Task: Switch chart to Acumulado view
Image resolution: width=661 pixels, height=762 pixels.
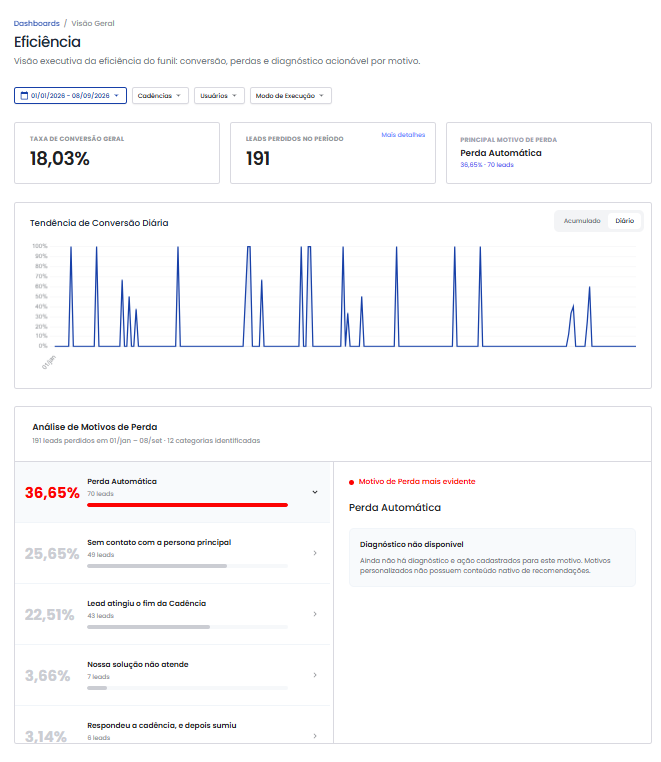Action: pos(582,221)
